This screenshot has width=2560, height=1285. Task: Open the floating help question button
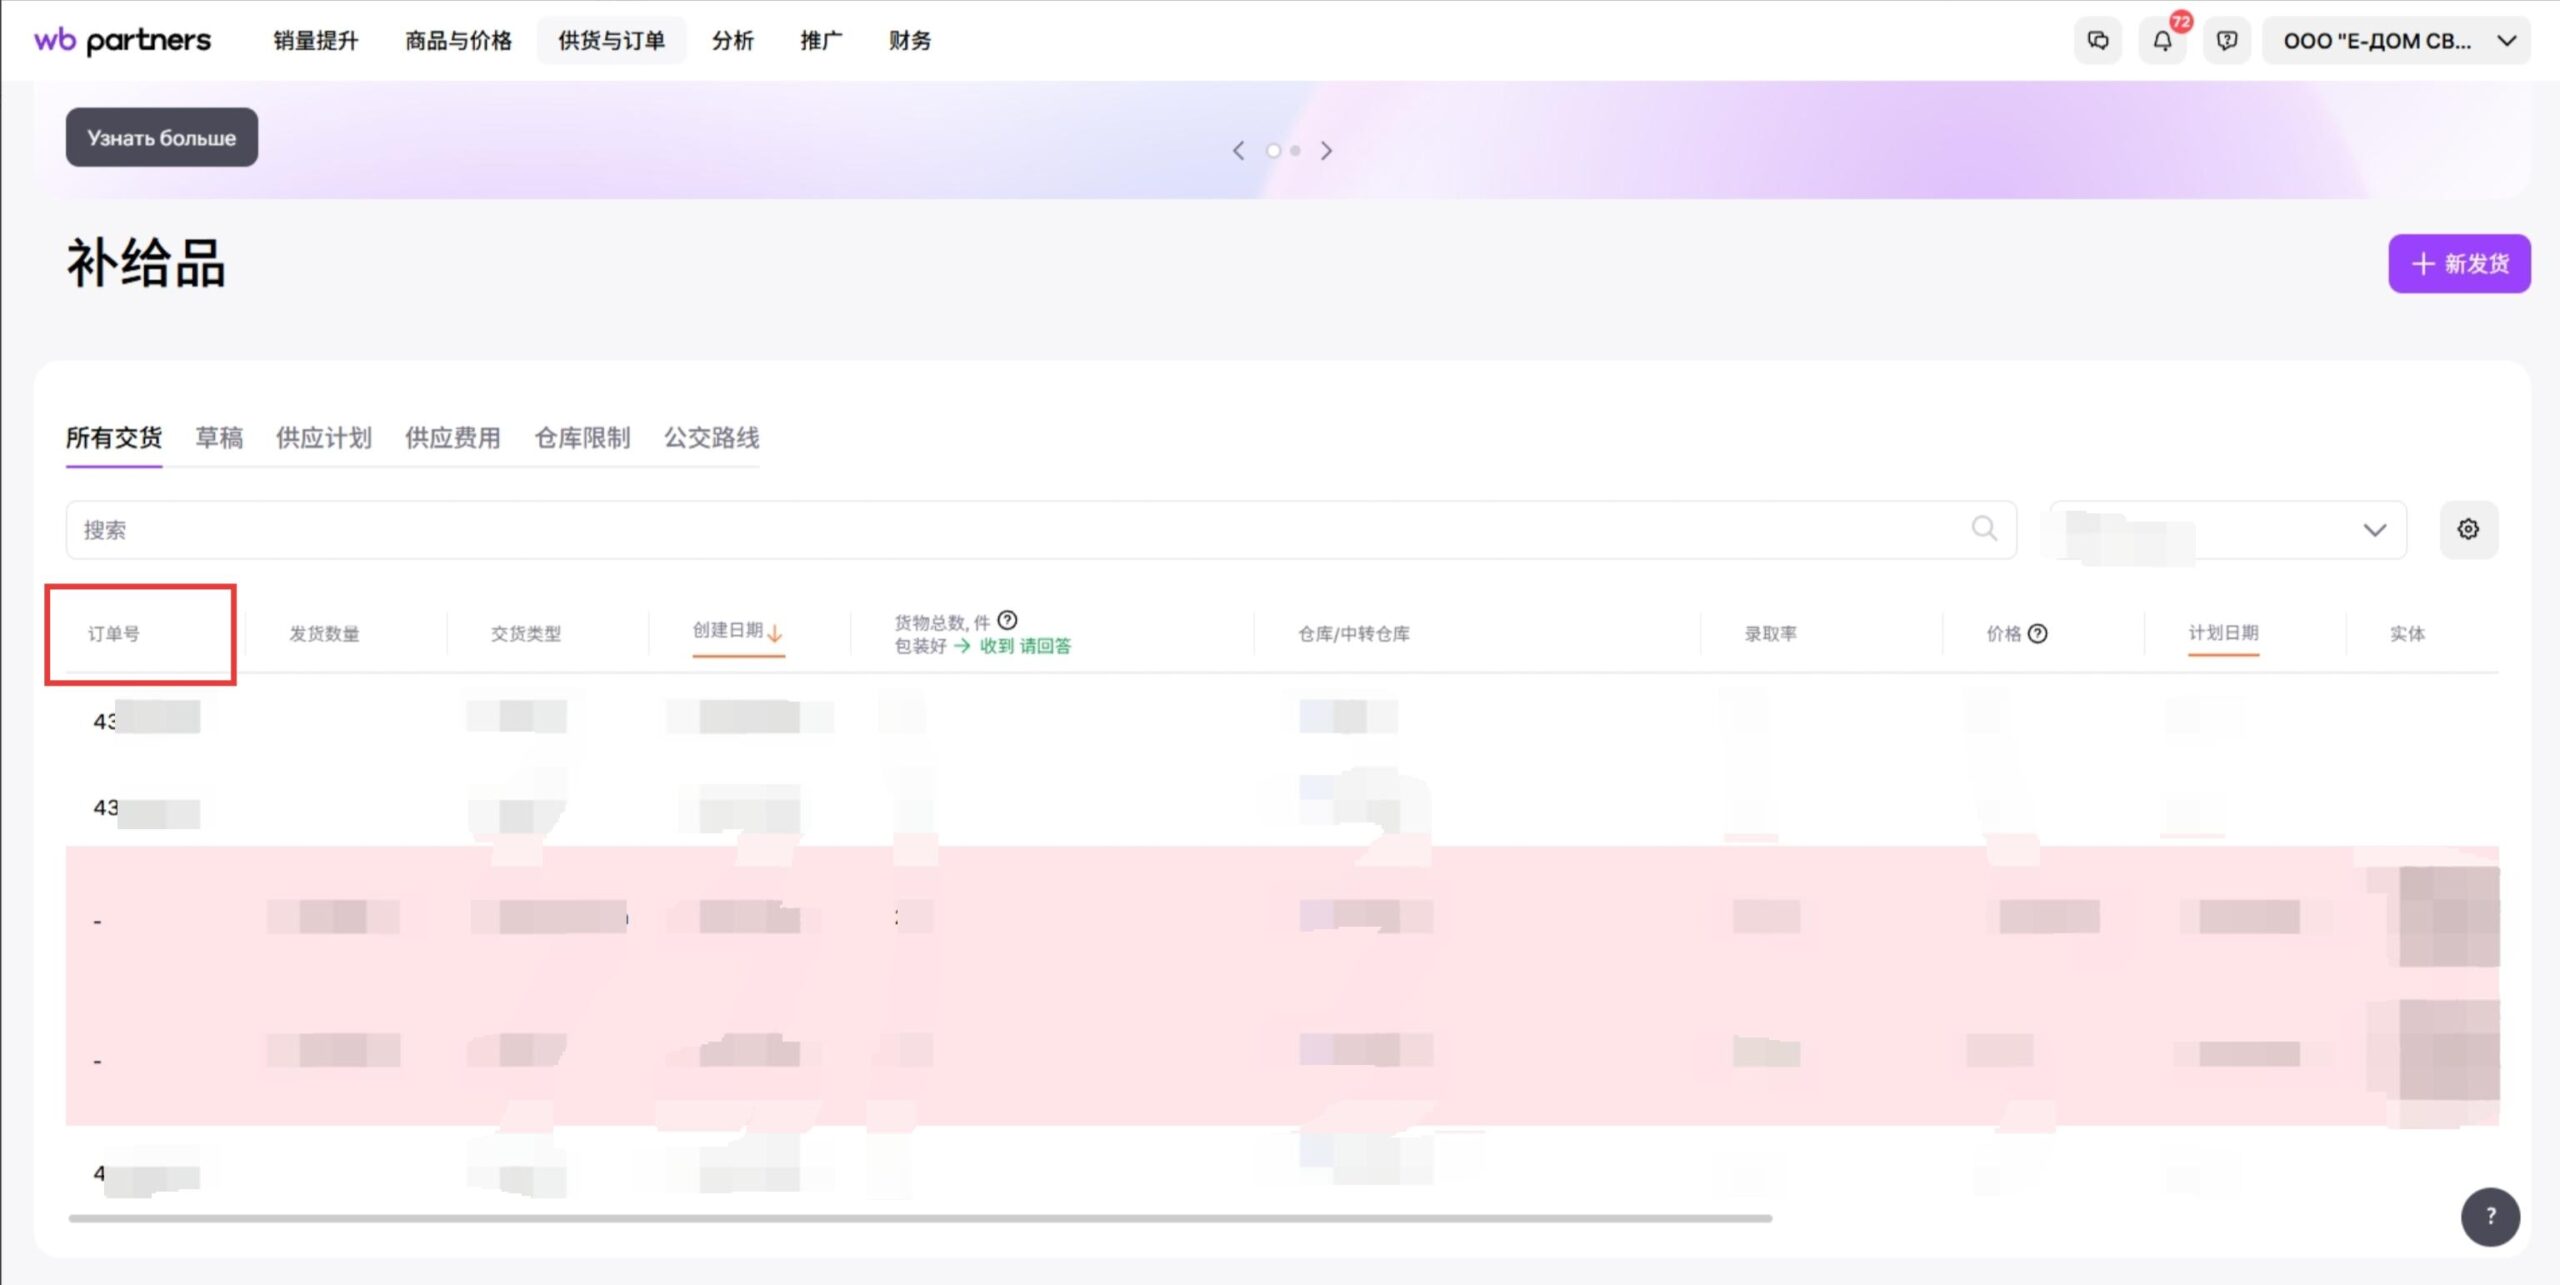2490,1216
